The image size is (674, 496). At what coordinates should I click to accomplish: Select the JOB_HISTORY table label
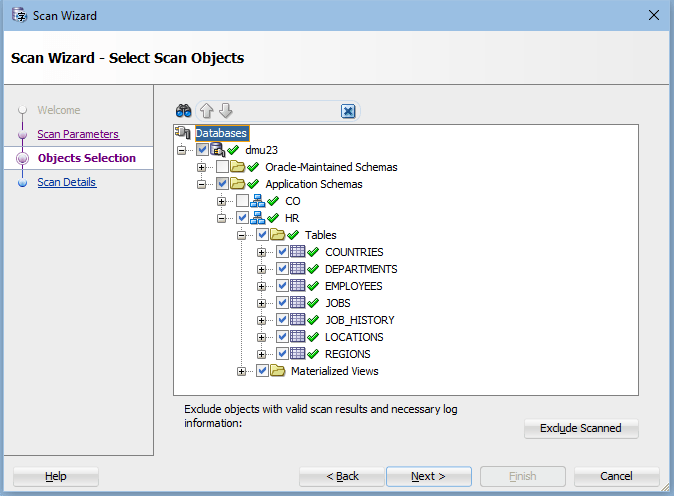pos(360,320)
